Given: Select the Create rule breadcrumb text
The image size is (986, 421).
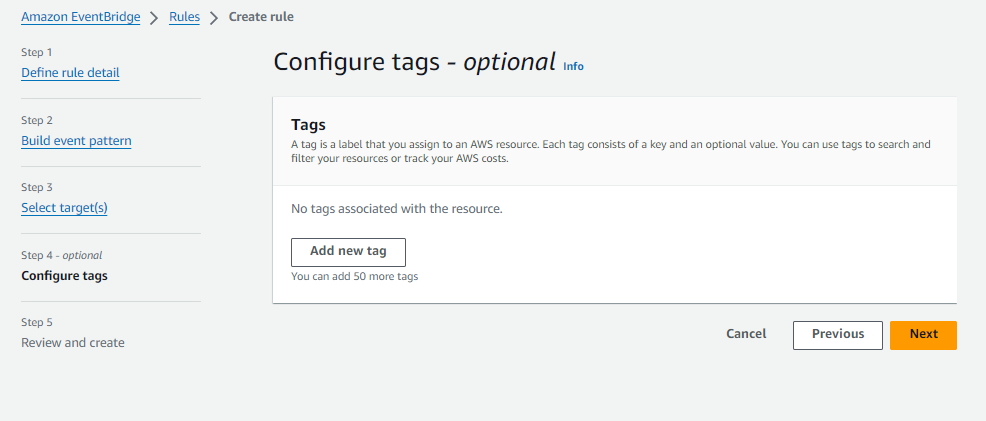Looking at the screenshot, I should point(261,17).
